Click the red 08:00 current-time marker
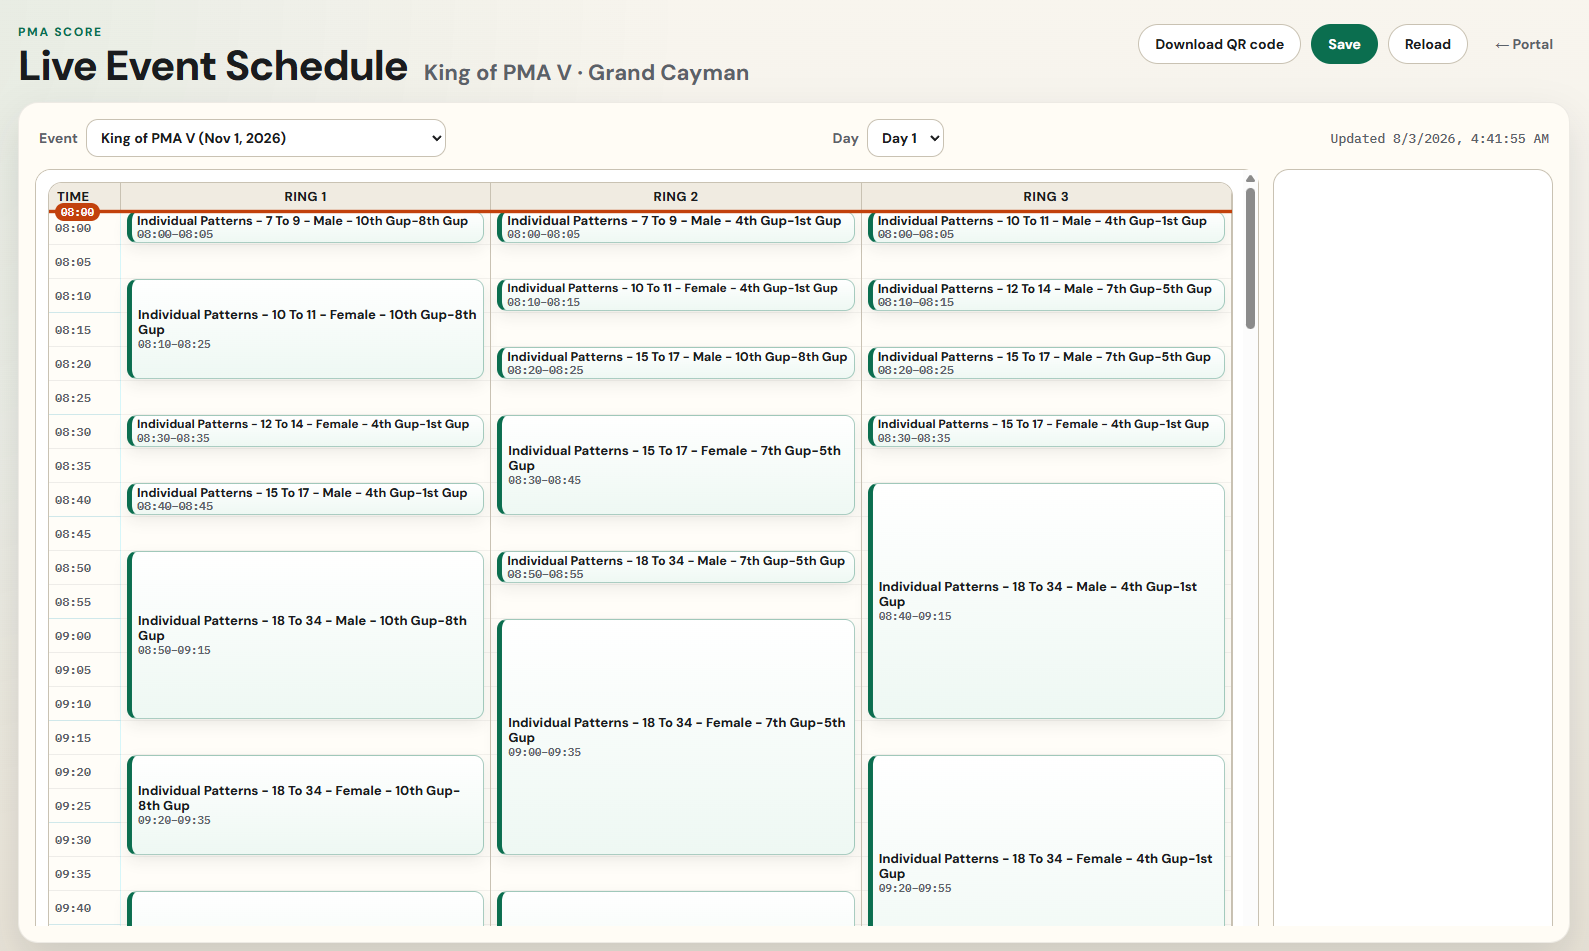Viewport: 1589px width, 951px height. pos(77,212)
